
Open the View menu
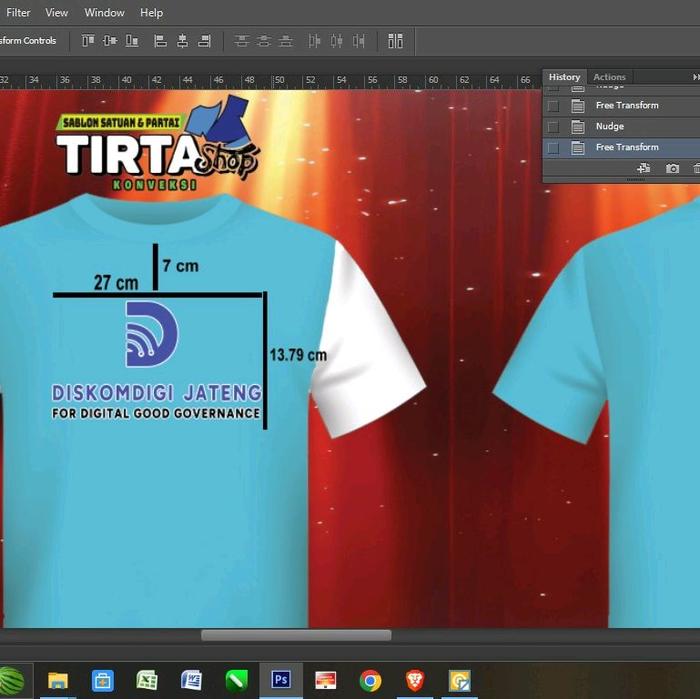coord(57,12)
